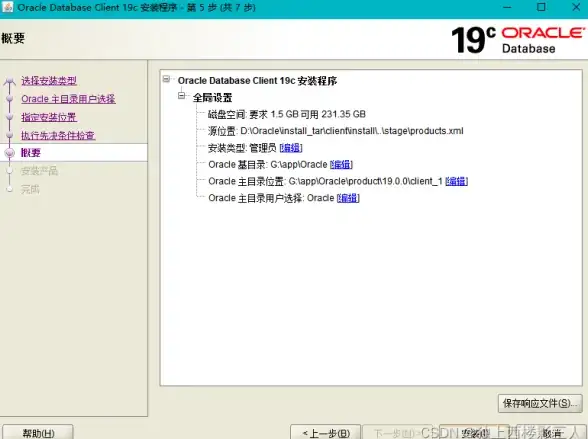Collapse the 全局设置 tree node
This screenshot has height=439, width=588.
(182, 96)
